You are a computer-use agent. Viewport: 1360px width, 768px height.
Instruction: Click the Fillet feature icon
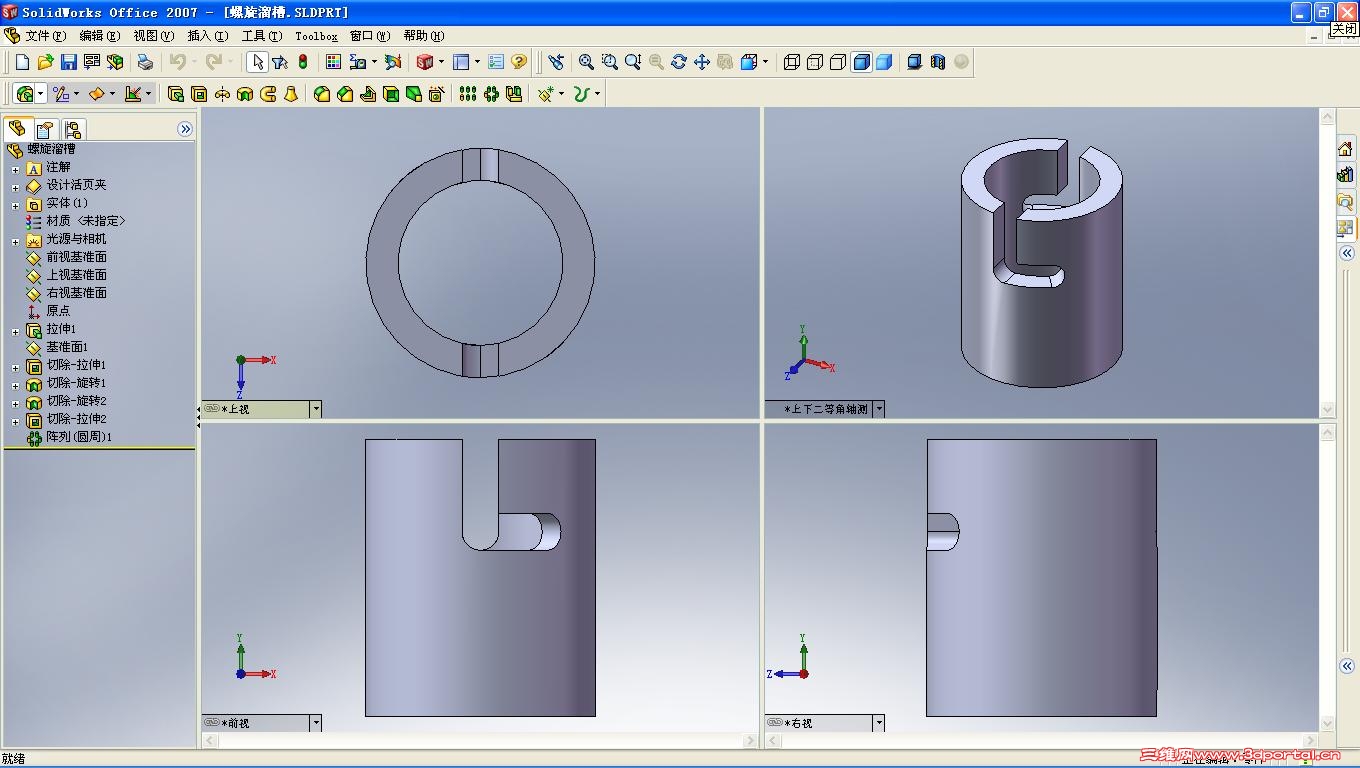coord(322,94)
